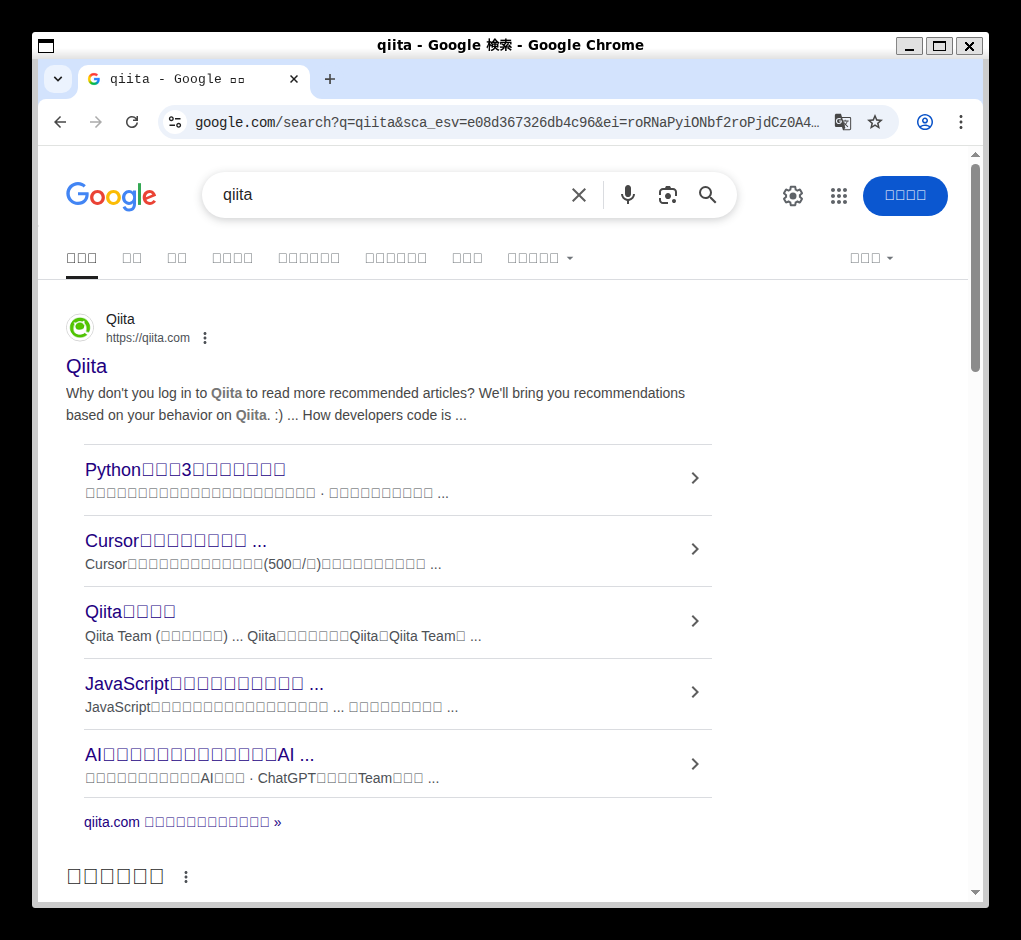This screenshot has width=1021, height=940.
Task: Click the translate icon in the address bar
Action: click(x=843, y=122)
